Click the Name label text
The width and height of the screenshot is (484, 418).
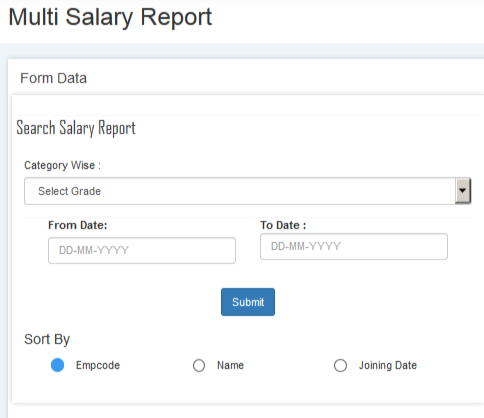coord(230,365)
